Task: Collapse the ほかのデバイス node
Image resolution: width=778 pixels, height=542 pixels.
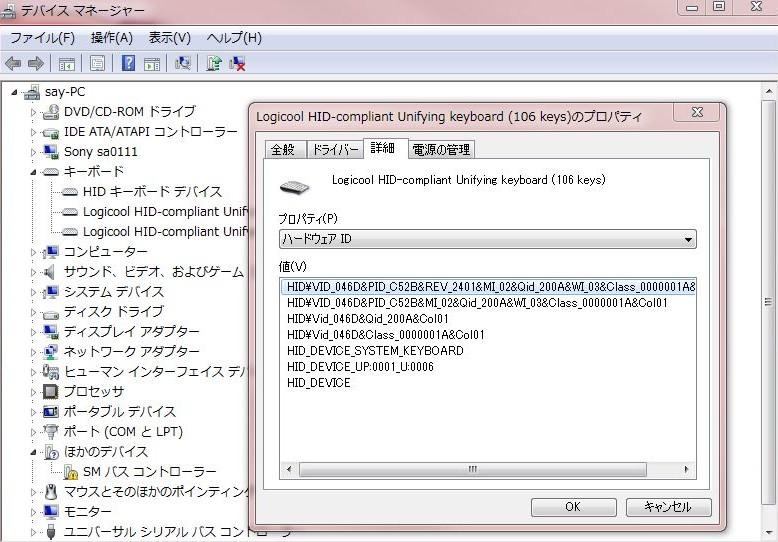Action: 33,452
